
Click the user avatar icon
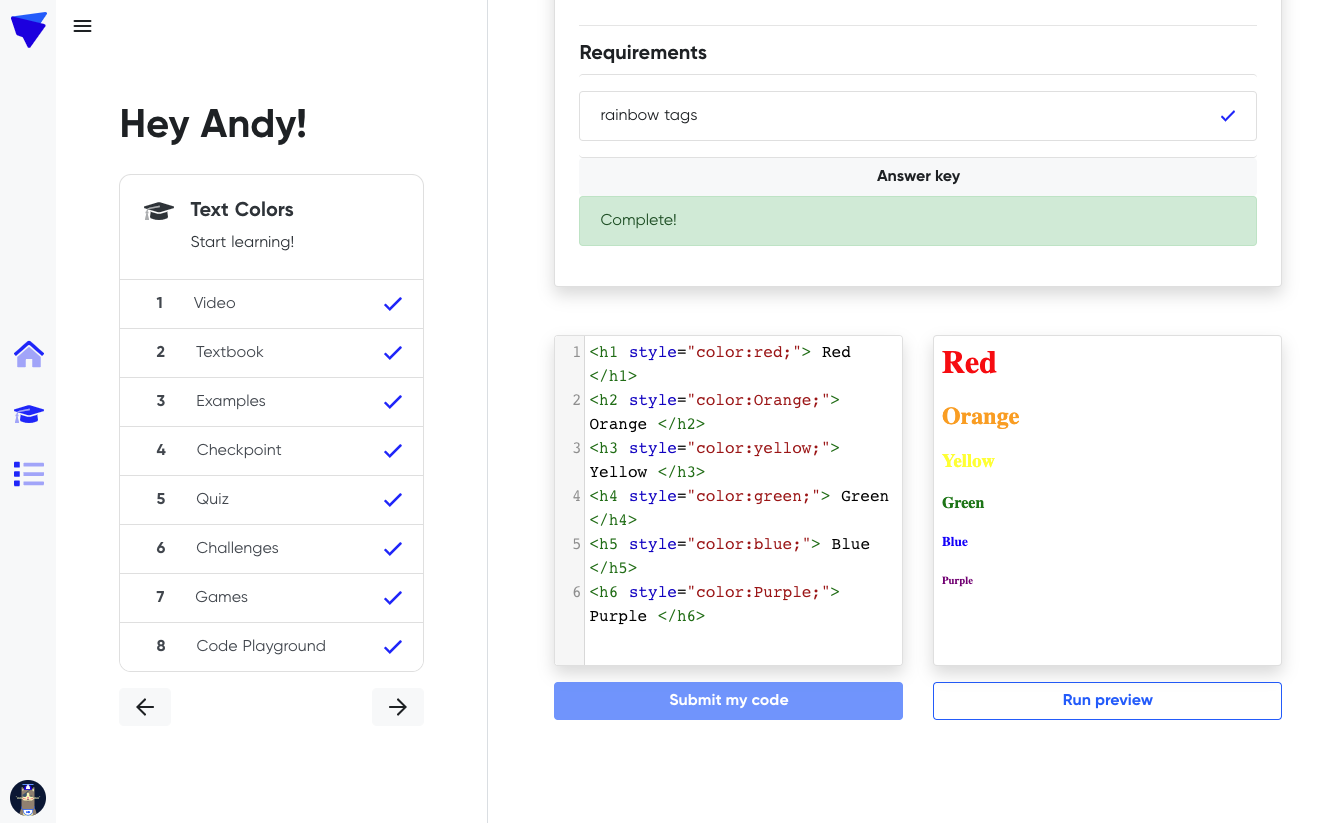[28, 798]
